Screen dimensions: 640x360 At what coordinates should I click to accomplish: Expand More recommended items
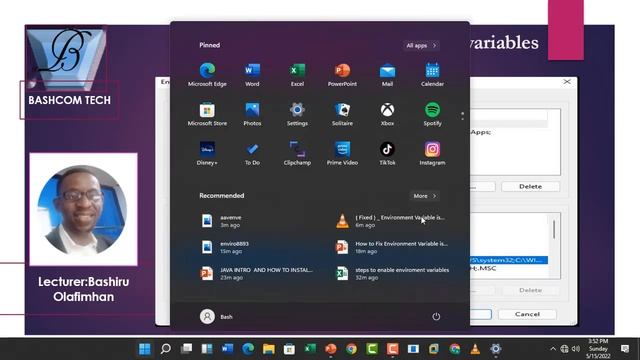pyautogui.click(x=424, y=196)
